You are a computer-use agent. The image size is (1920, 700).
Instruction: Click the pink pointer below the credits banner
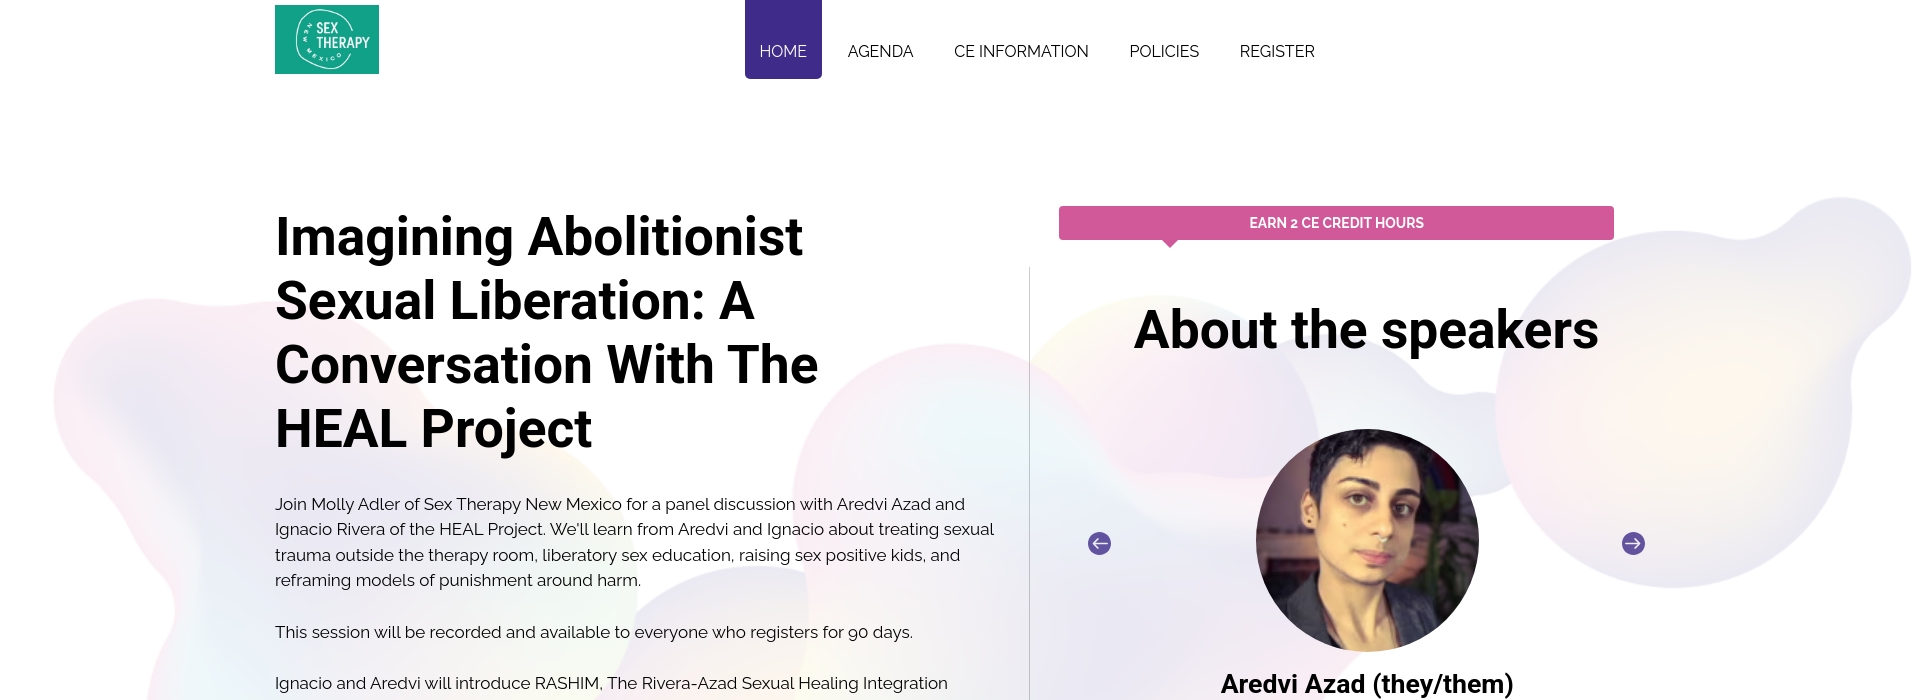tap(1170, 240)
